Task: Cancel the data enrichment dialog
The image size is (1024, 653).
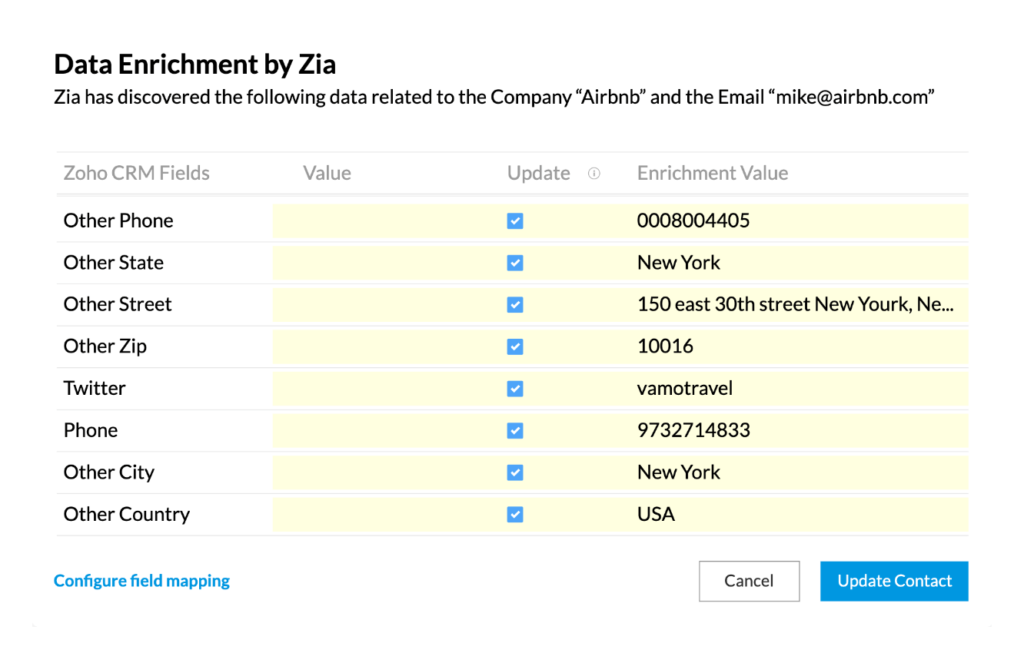Action: pos(749,581)
